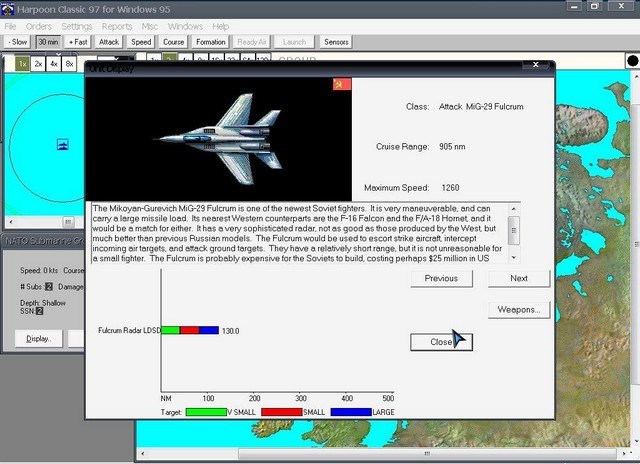Open the Weapons... dialog button

[518, 310]
